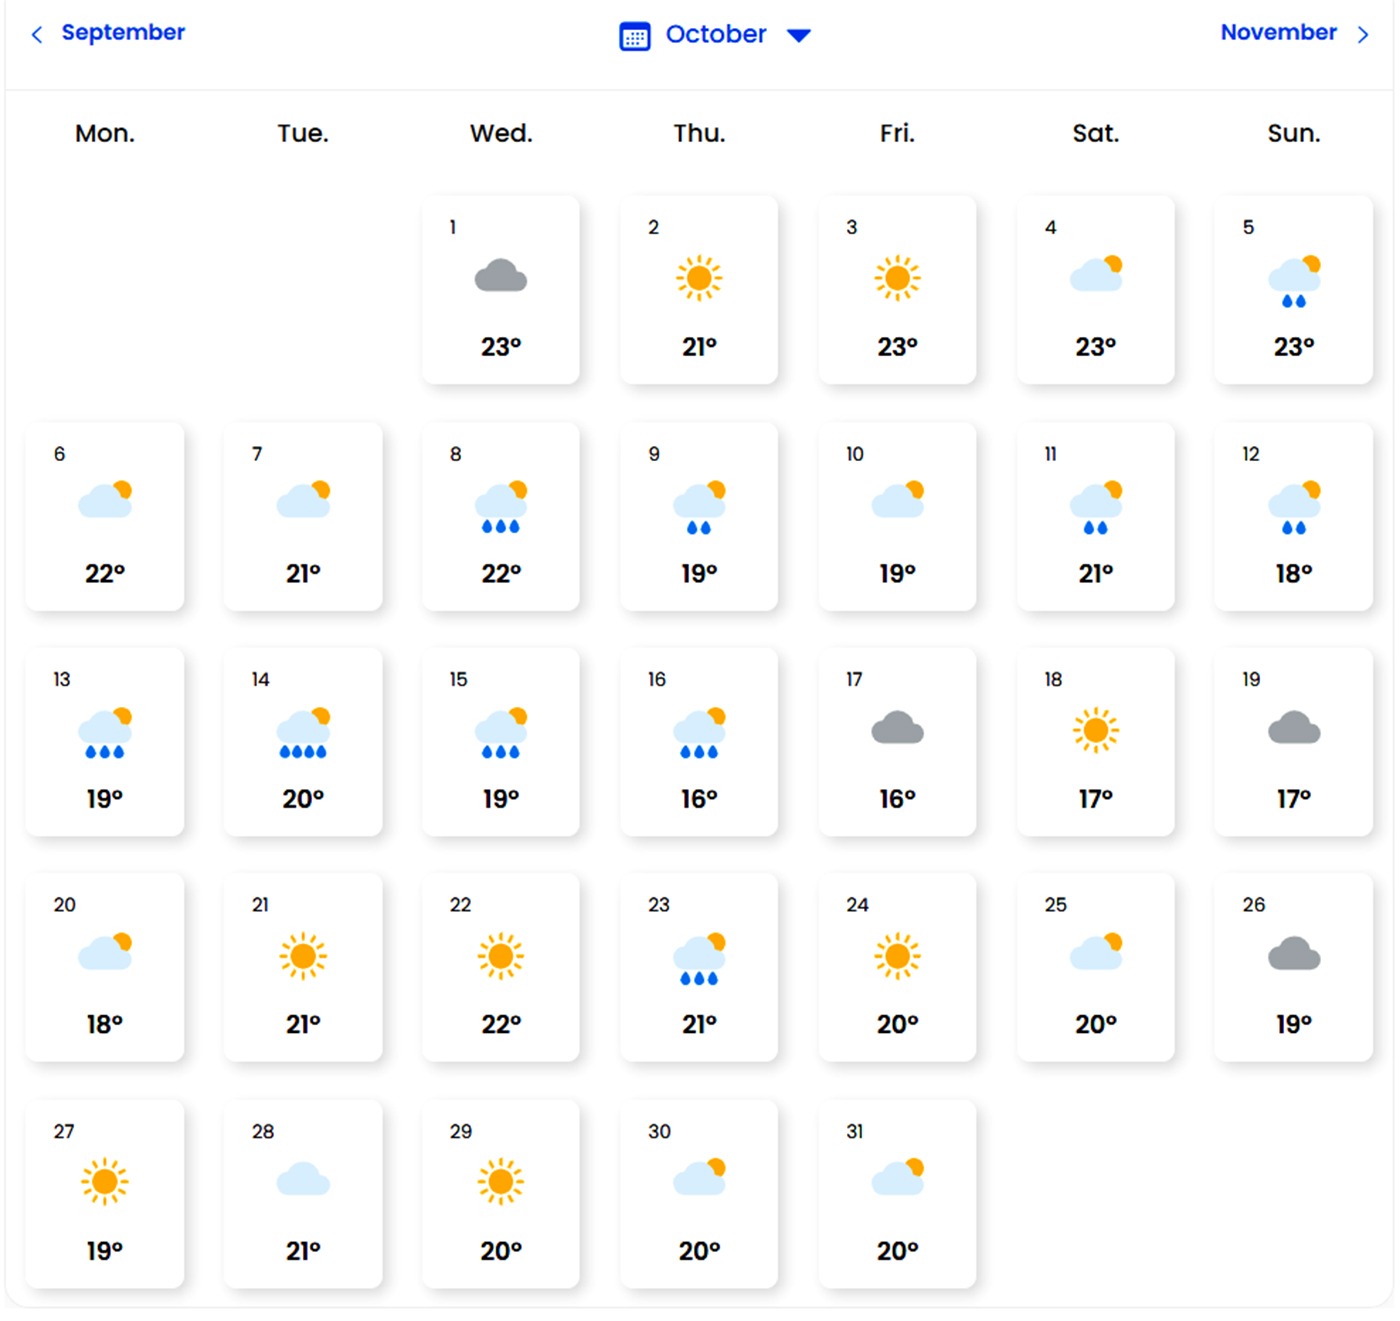Click the heavy rain icon on October 14
This screenshot has height=1321, width=1400.
[303, 733]
